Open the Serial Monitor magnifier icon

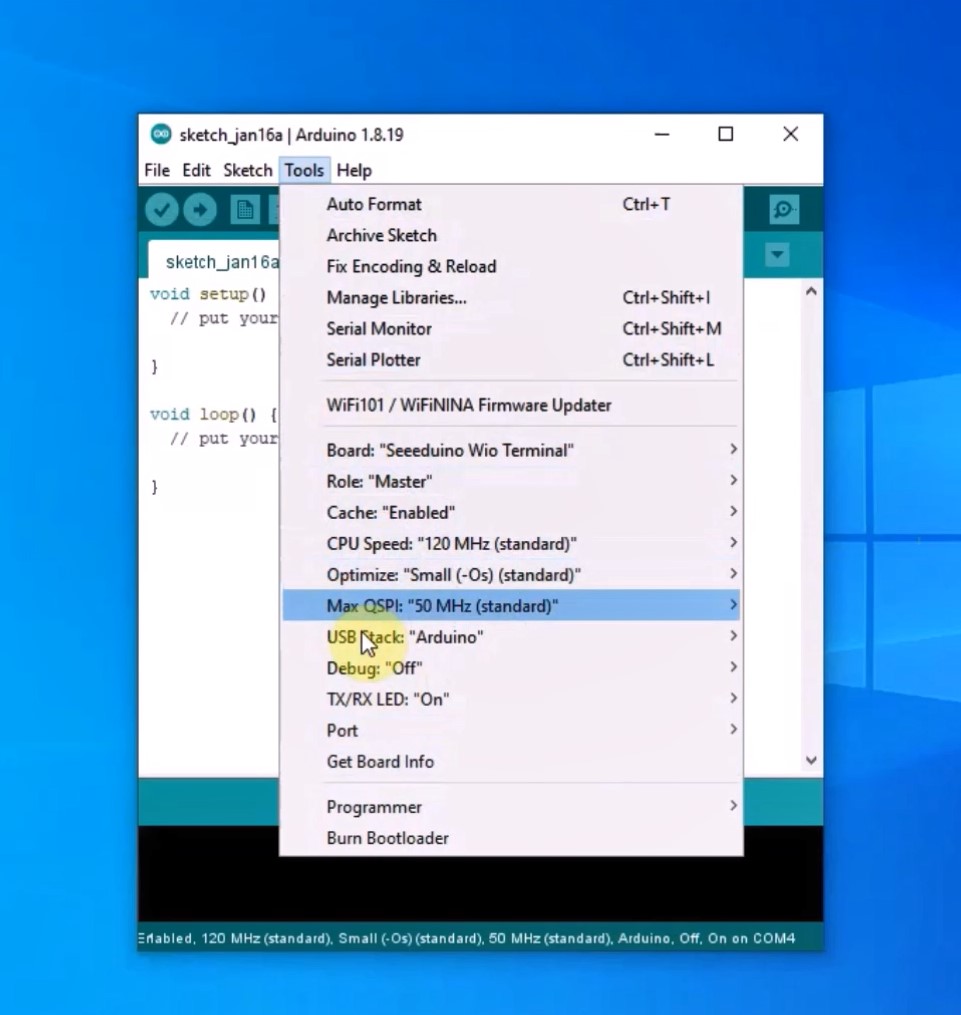(784, 209)
